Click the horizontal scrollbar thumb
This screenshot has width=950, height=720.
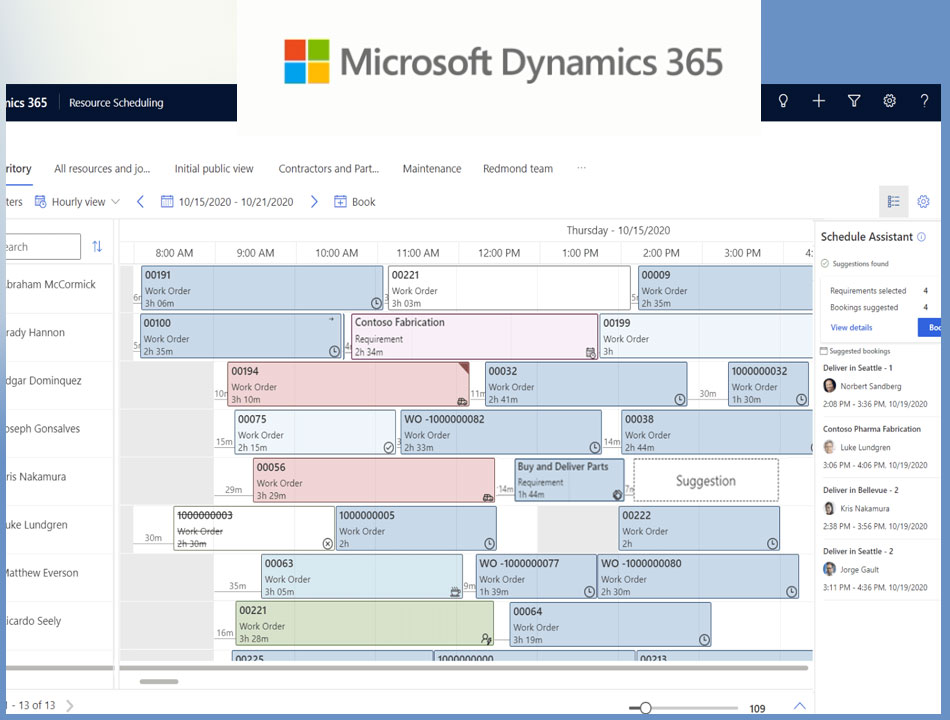coord(159,681)
